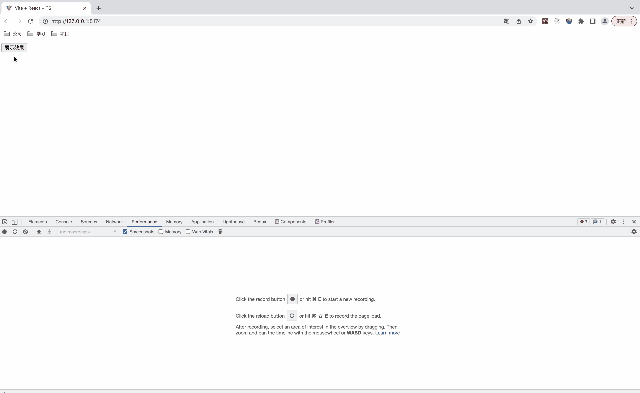The image size is (640, 393).
Task: Enable the Web Vitals checkbox
Action: point(188,231)
